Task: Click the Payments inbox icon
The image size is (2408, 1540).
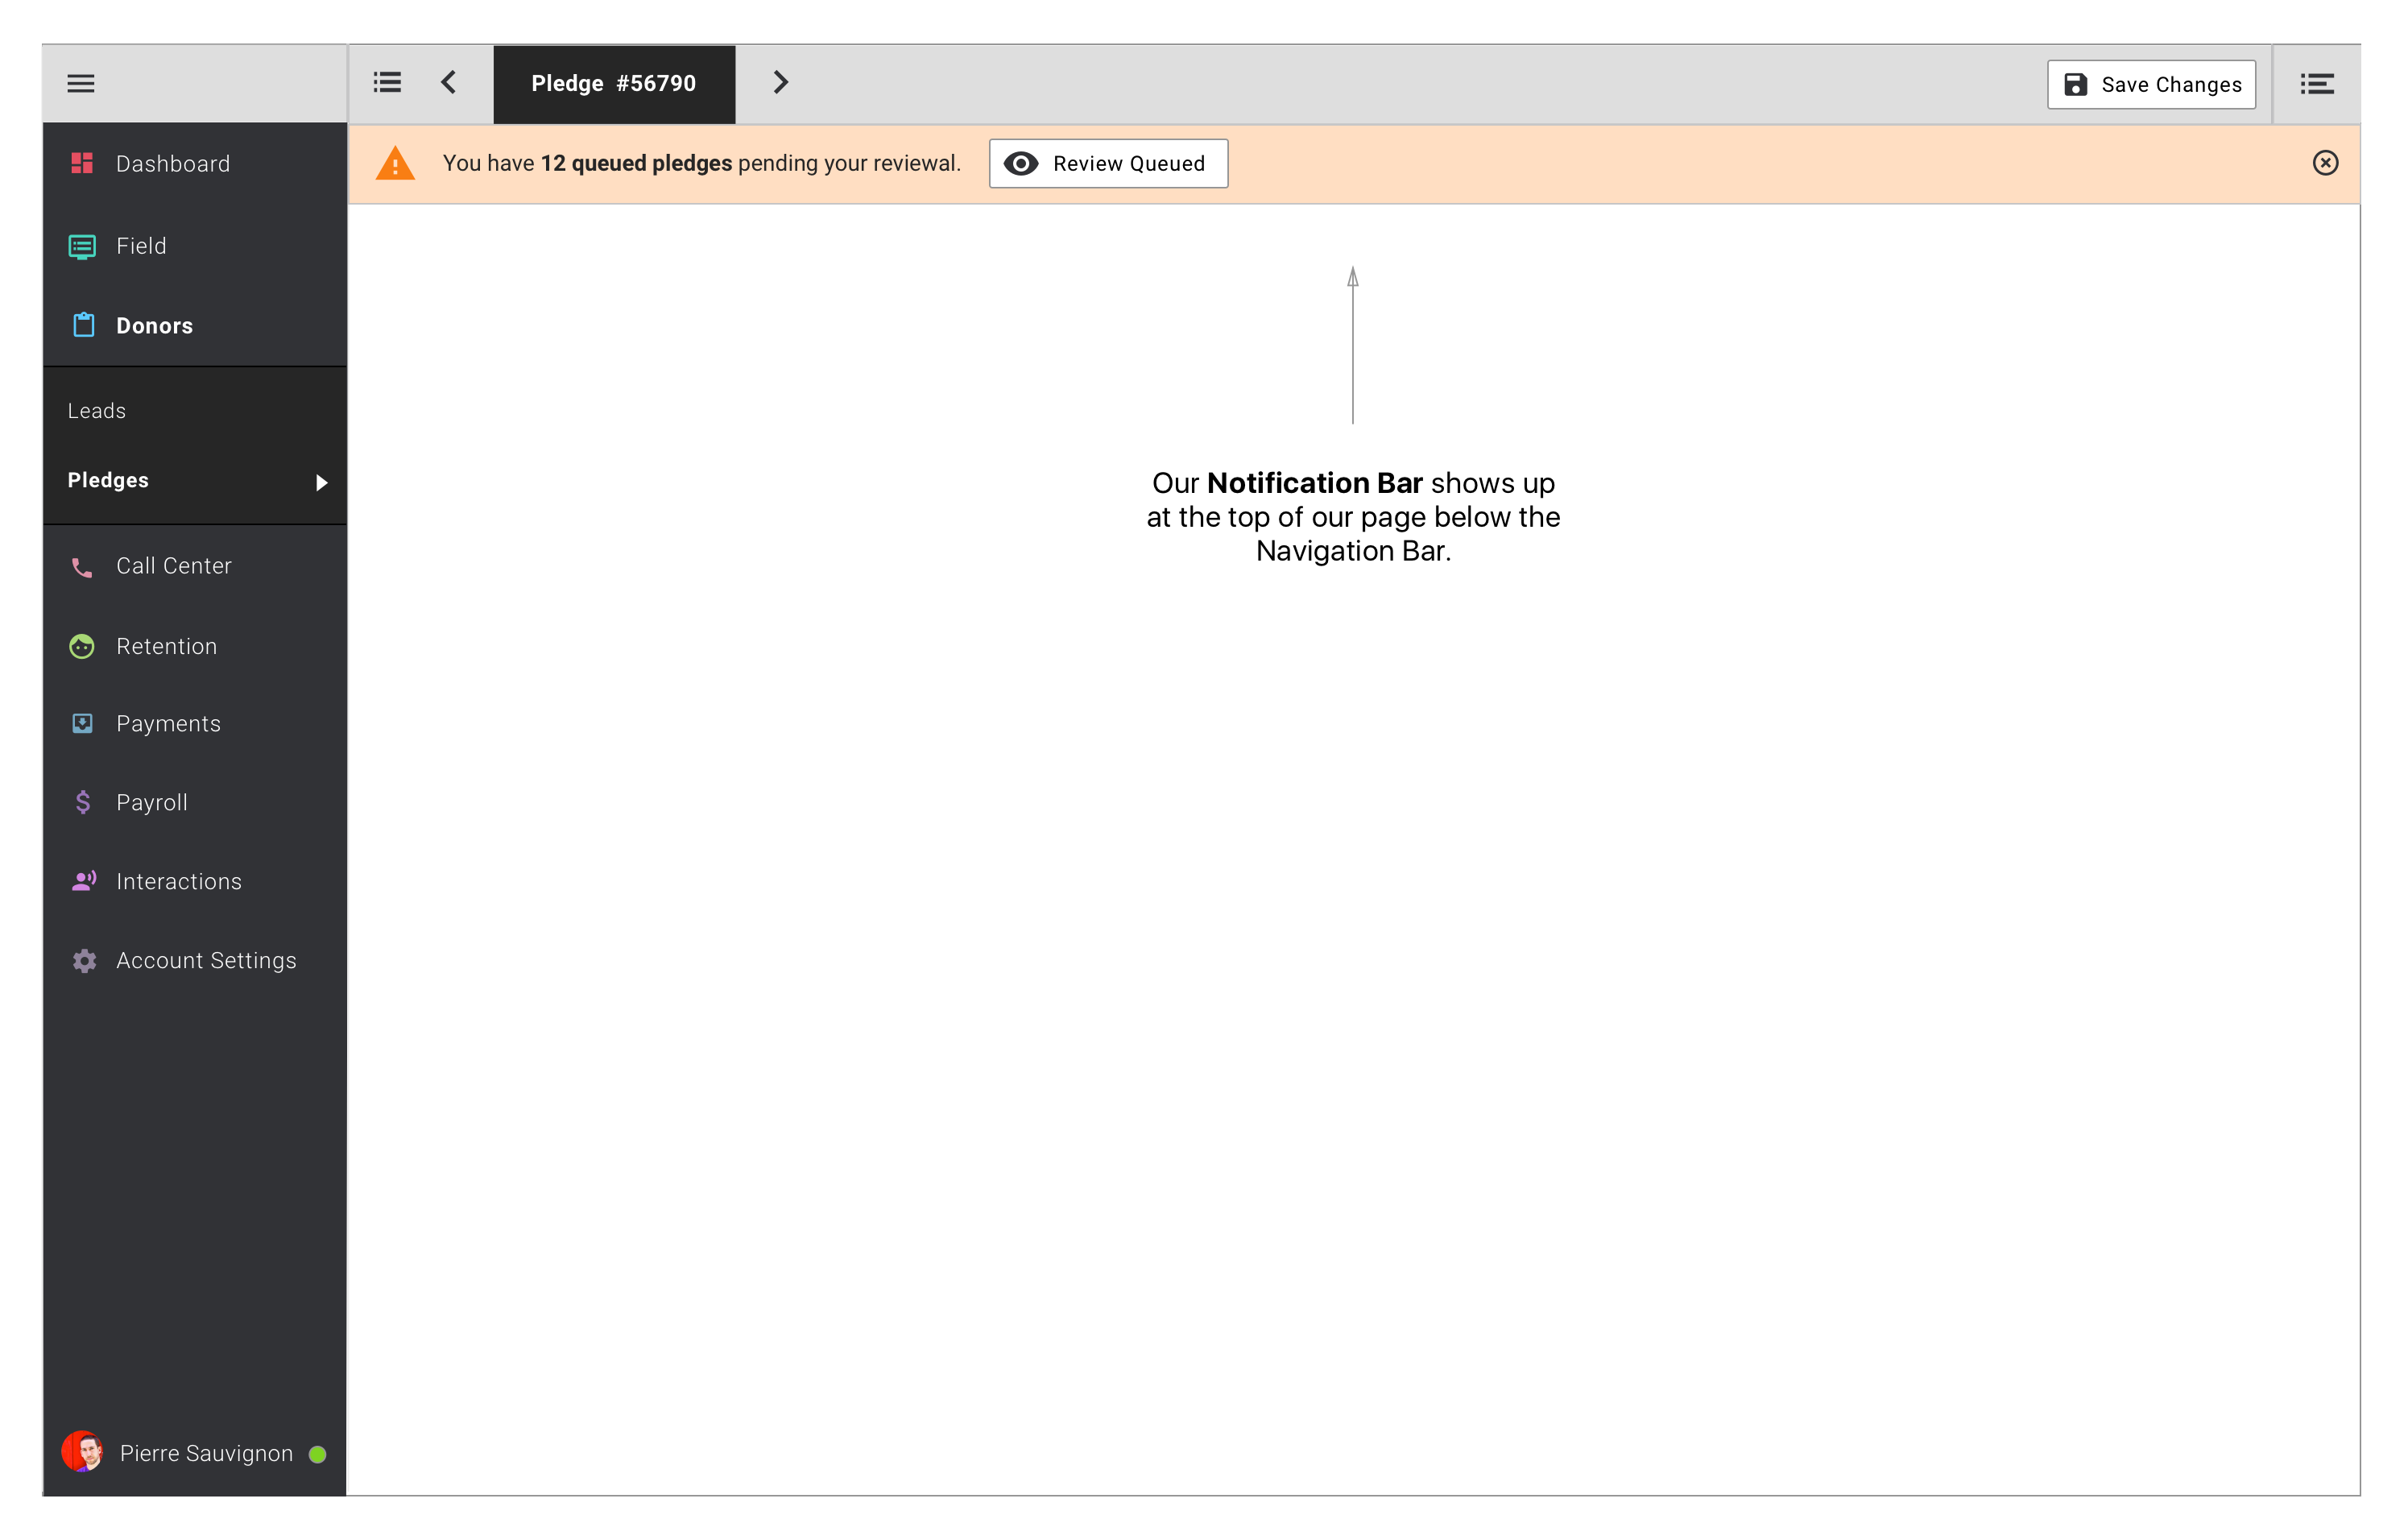Action: [x=83, y=724]
